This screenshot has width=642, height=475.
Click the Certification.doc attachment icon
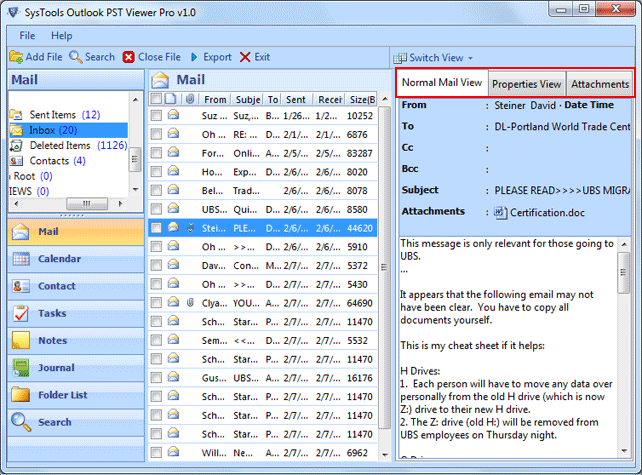pos(500,213)
